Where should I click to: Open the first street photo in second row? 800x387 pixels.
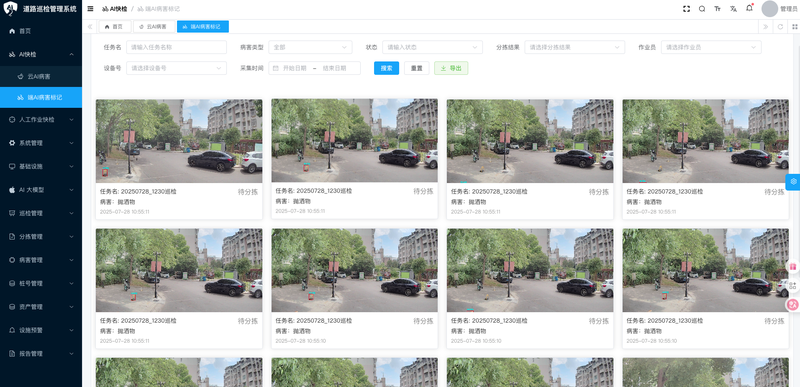point(179,270)
